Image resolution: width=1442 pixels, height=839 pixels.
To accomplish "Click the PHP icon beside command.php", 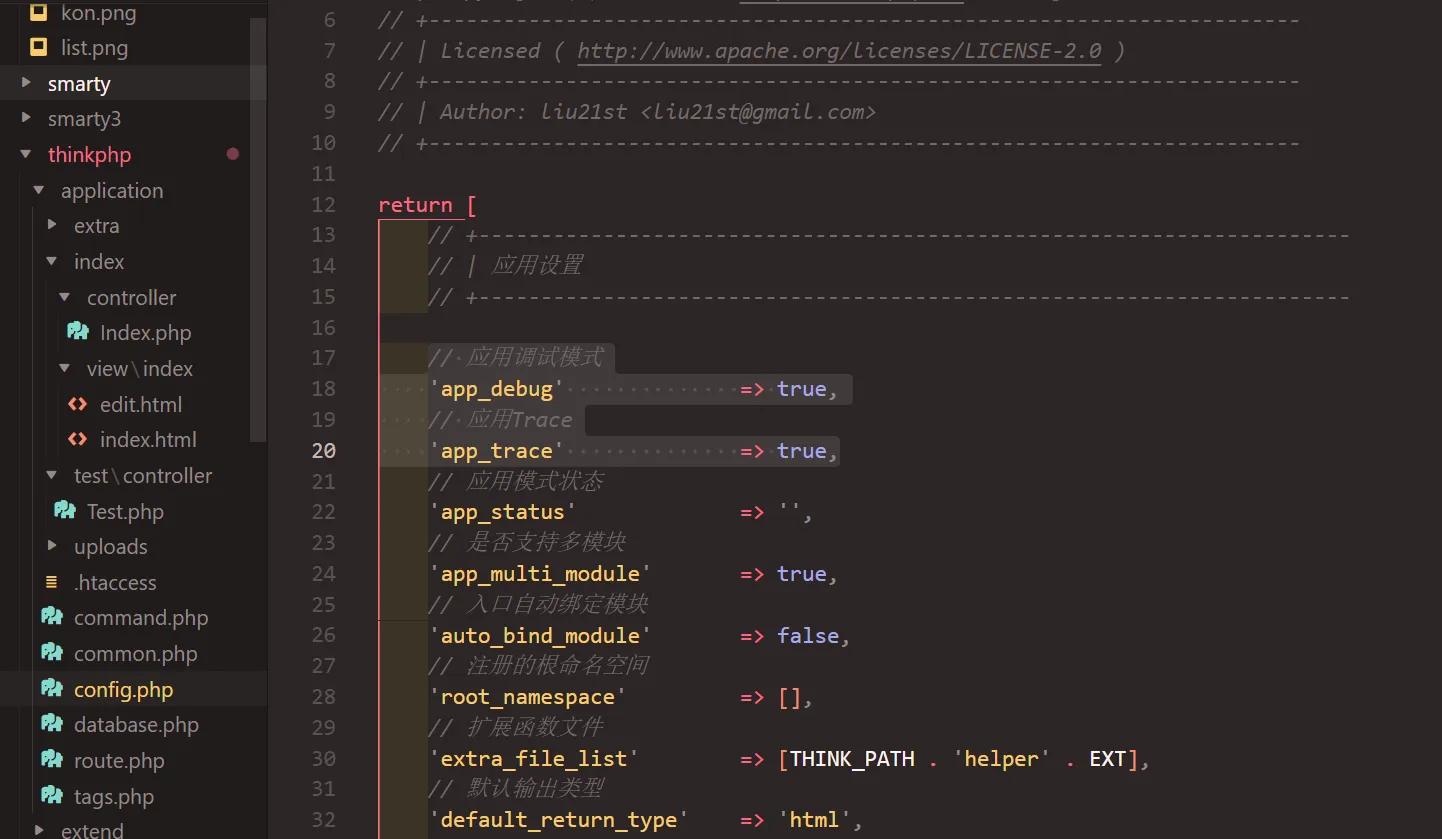I will (51, 617).
